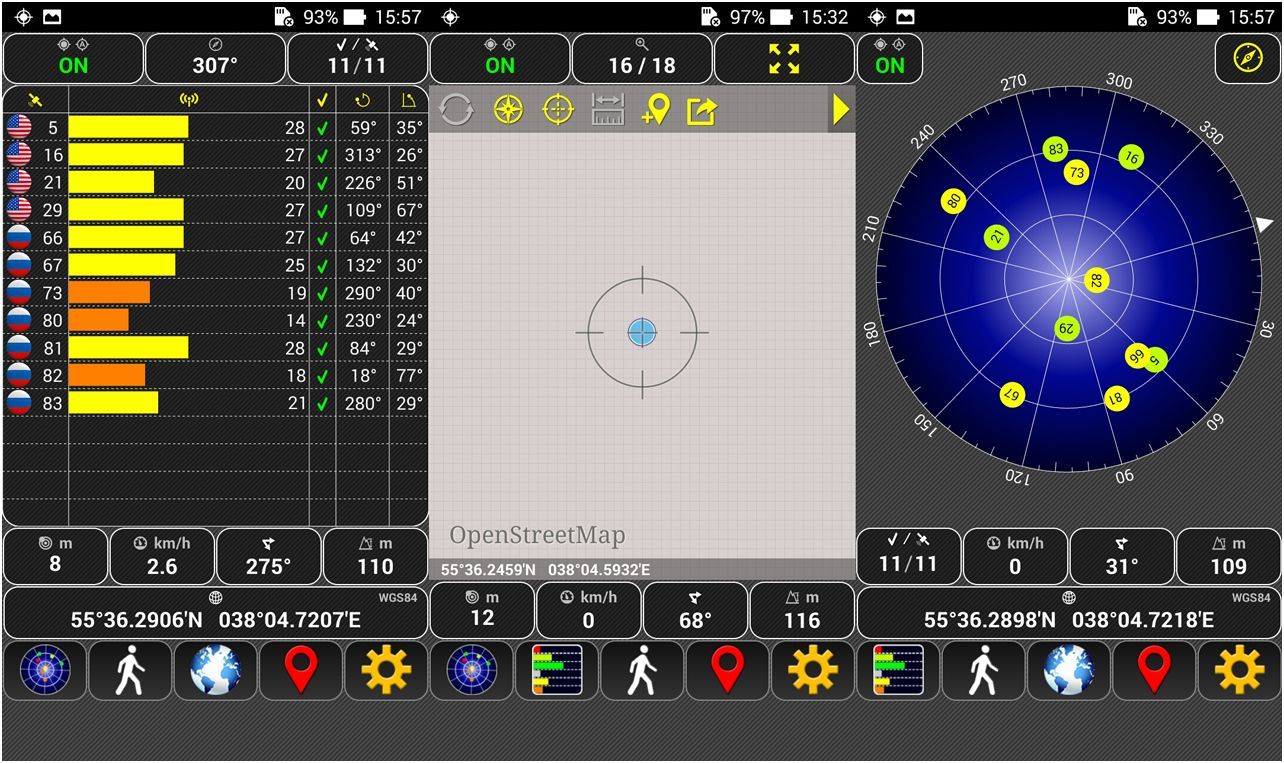Tap the 16 / 18 zoom level button
The width and height of the screenshot is (1284, 763).
(x=642, y=58)
